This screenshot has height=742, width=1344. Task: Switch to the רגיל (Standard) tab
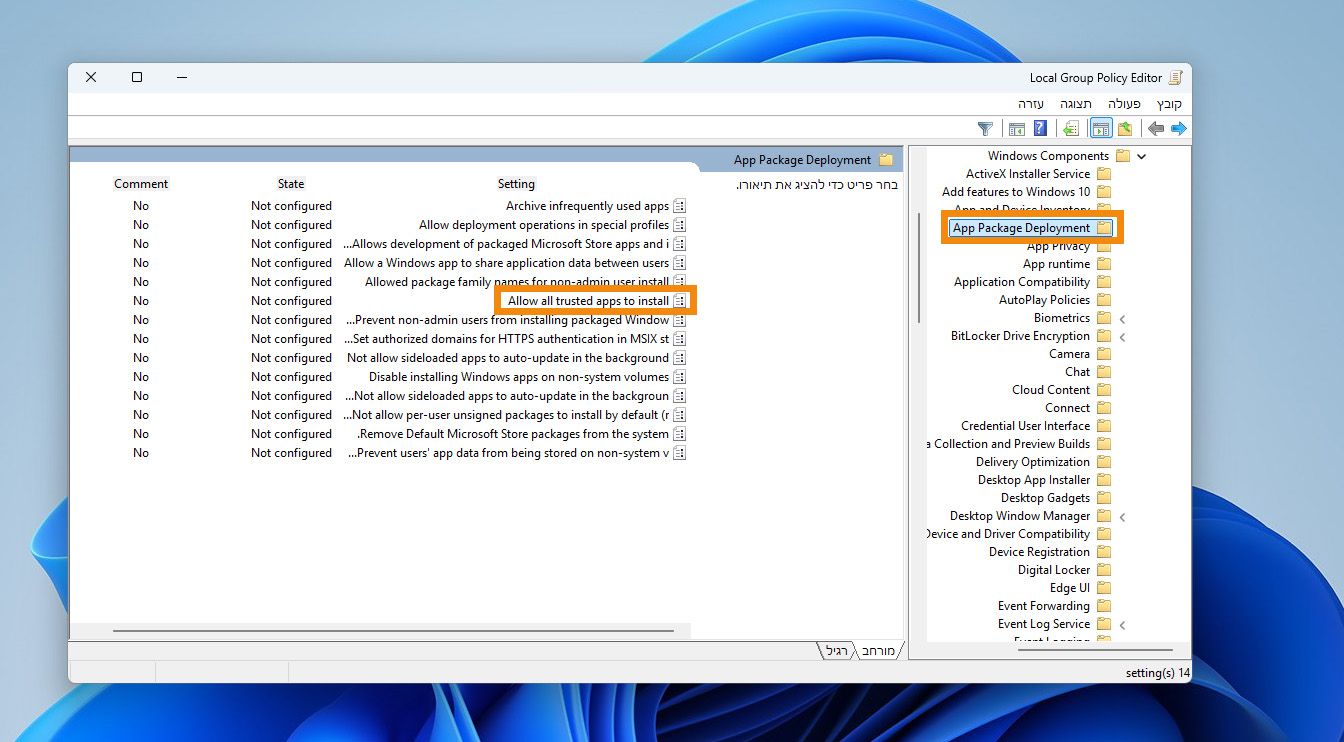[x=837, y=651]
